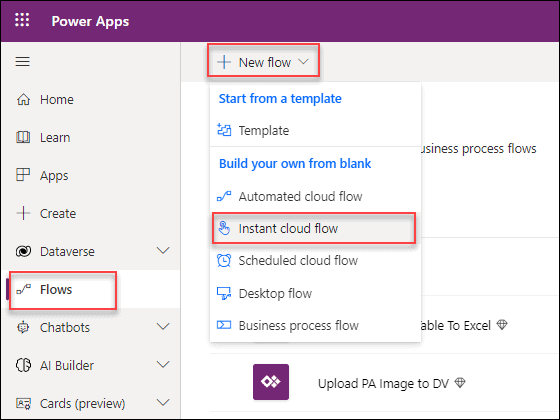Click the Automated cloud flow icon
This screenshot has height=420, width=560.
coord(224,196)
